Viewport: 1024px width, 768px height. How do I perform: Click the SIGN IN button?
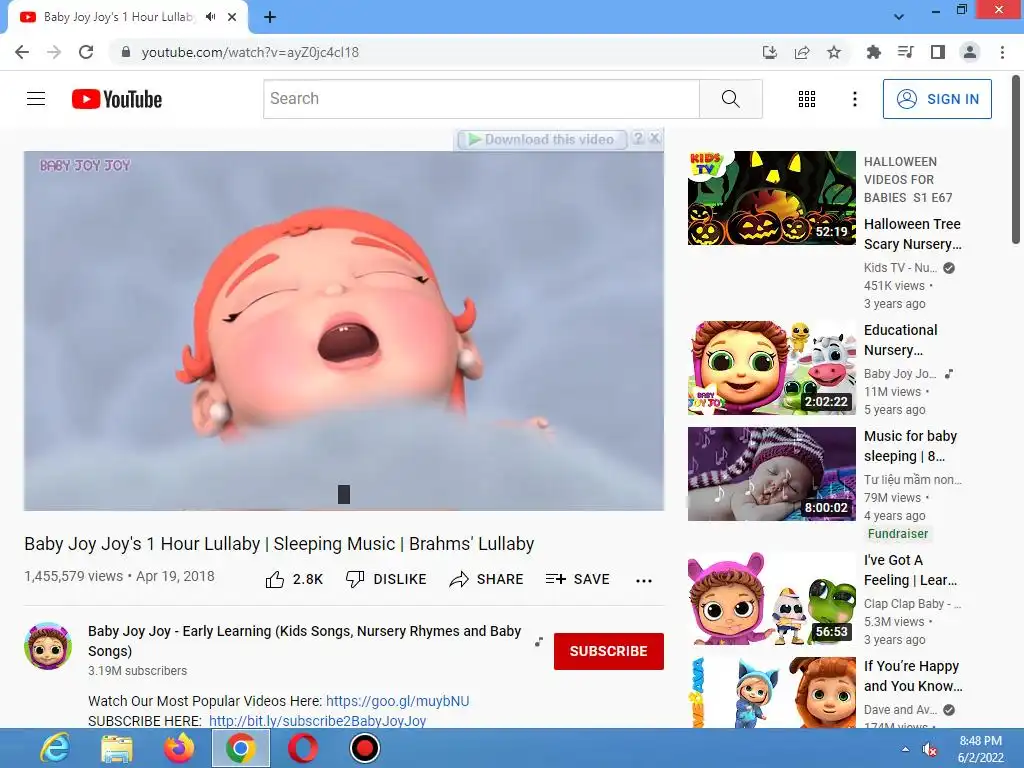tap(937, 99)
